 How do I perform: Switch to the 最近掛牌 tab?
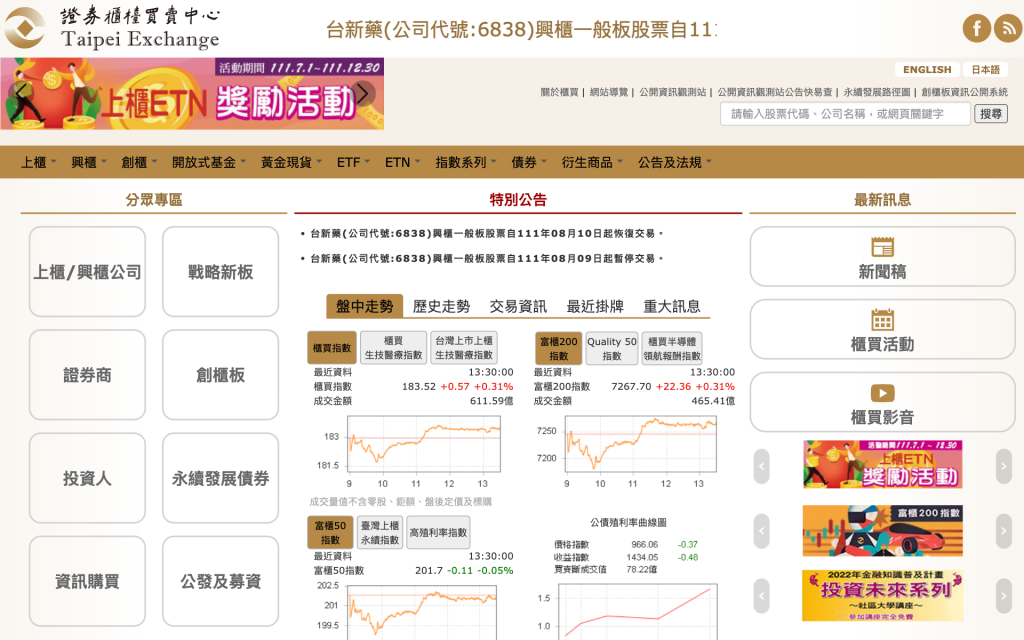(595, 306)
